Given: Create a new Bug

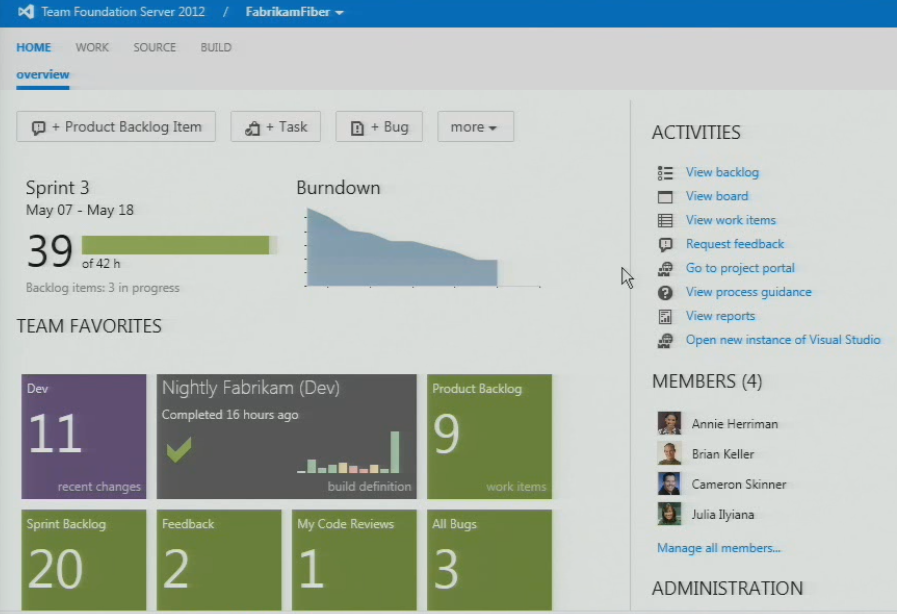Looking at the screenshot, I should [x=379, y=126].
